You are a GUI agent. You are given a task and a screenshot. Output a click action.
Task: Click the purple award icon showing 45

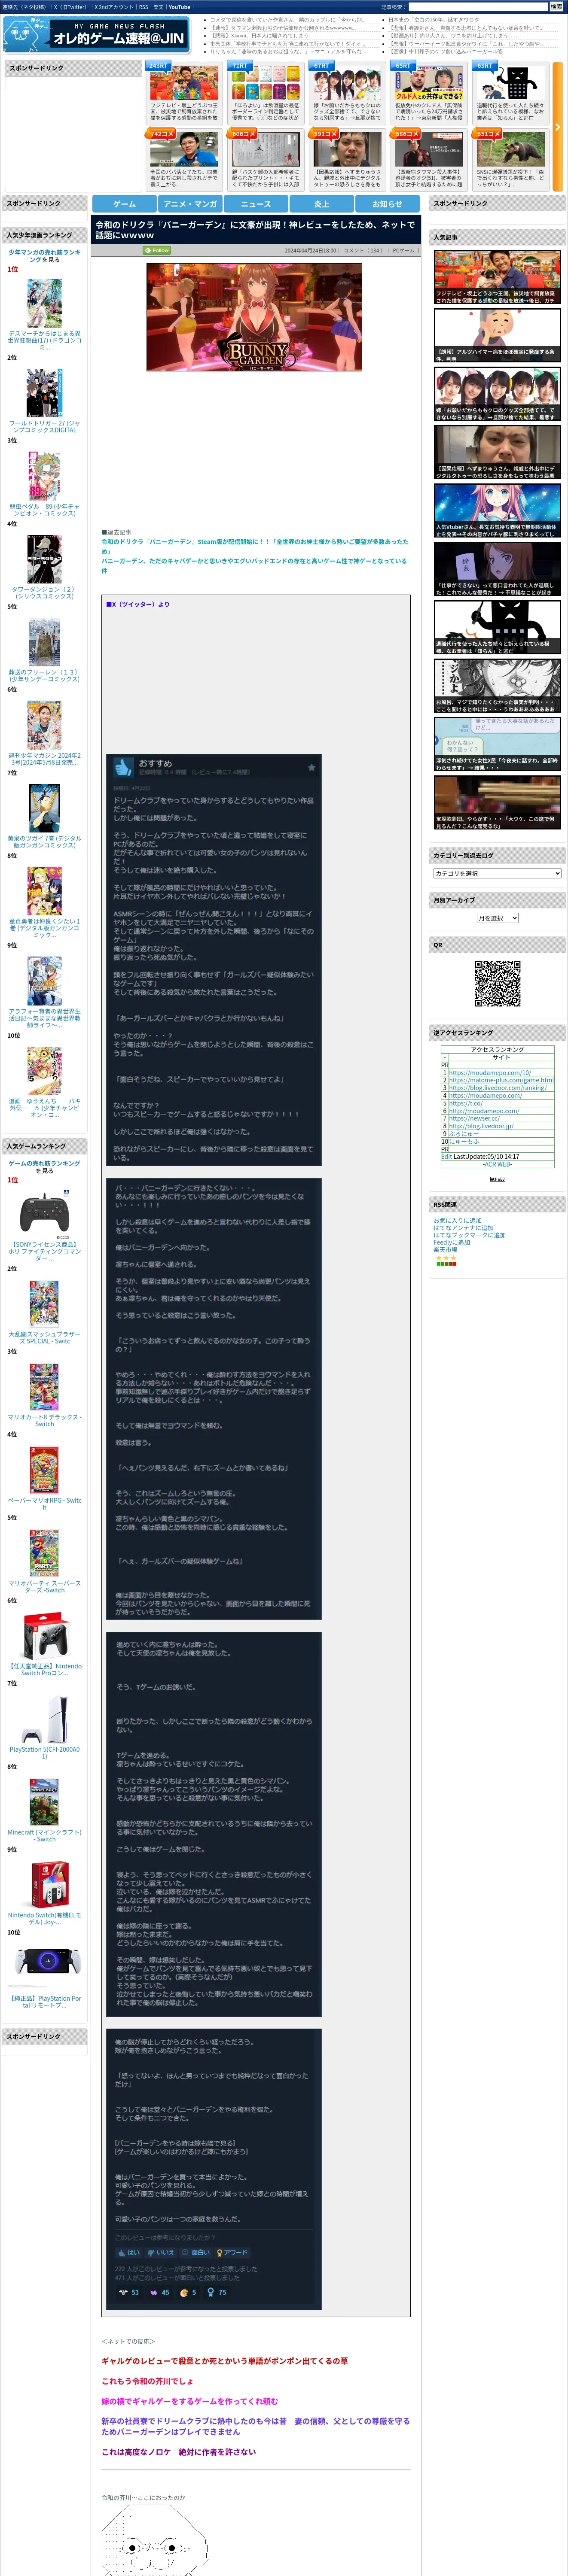tap(159, 2292)
